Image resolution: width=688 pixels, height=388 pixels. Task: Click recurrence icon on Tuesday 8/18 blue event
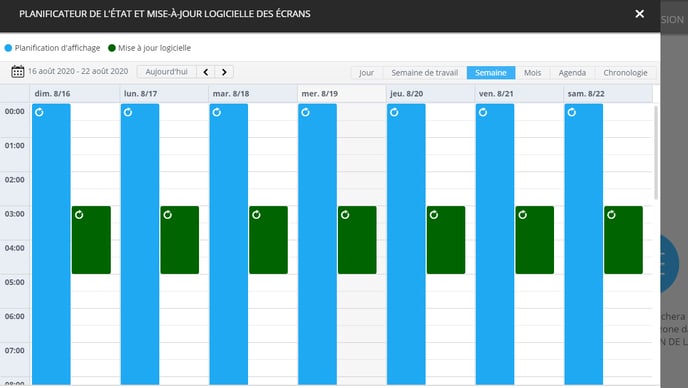coord(217,112)
